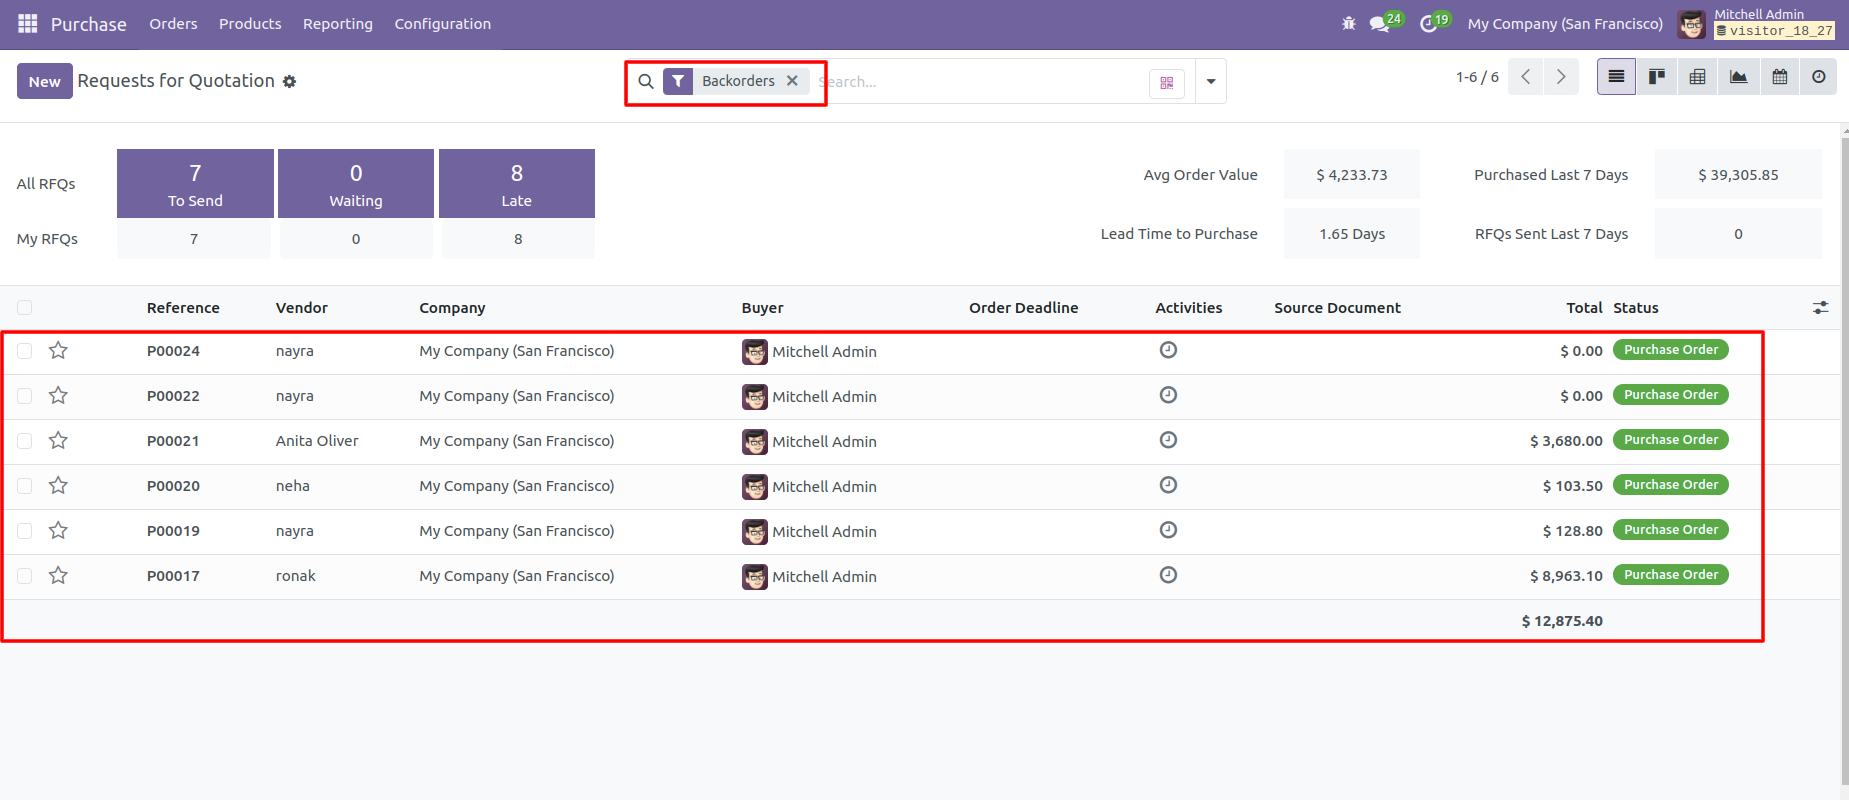Tick the checkbox for P00022

25,396
